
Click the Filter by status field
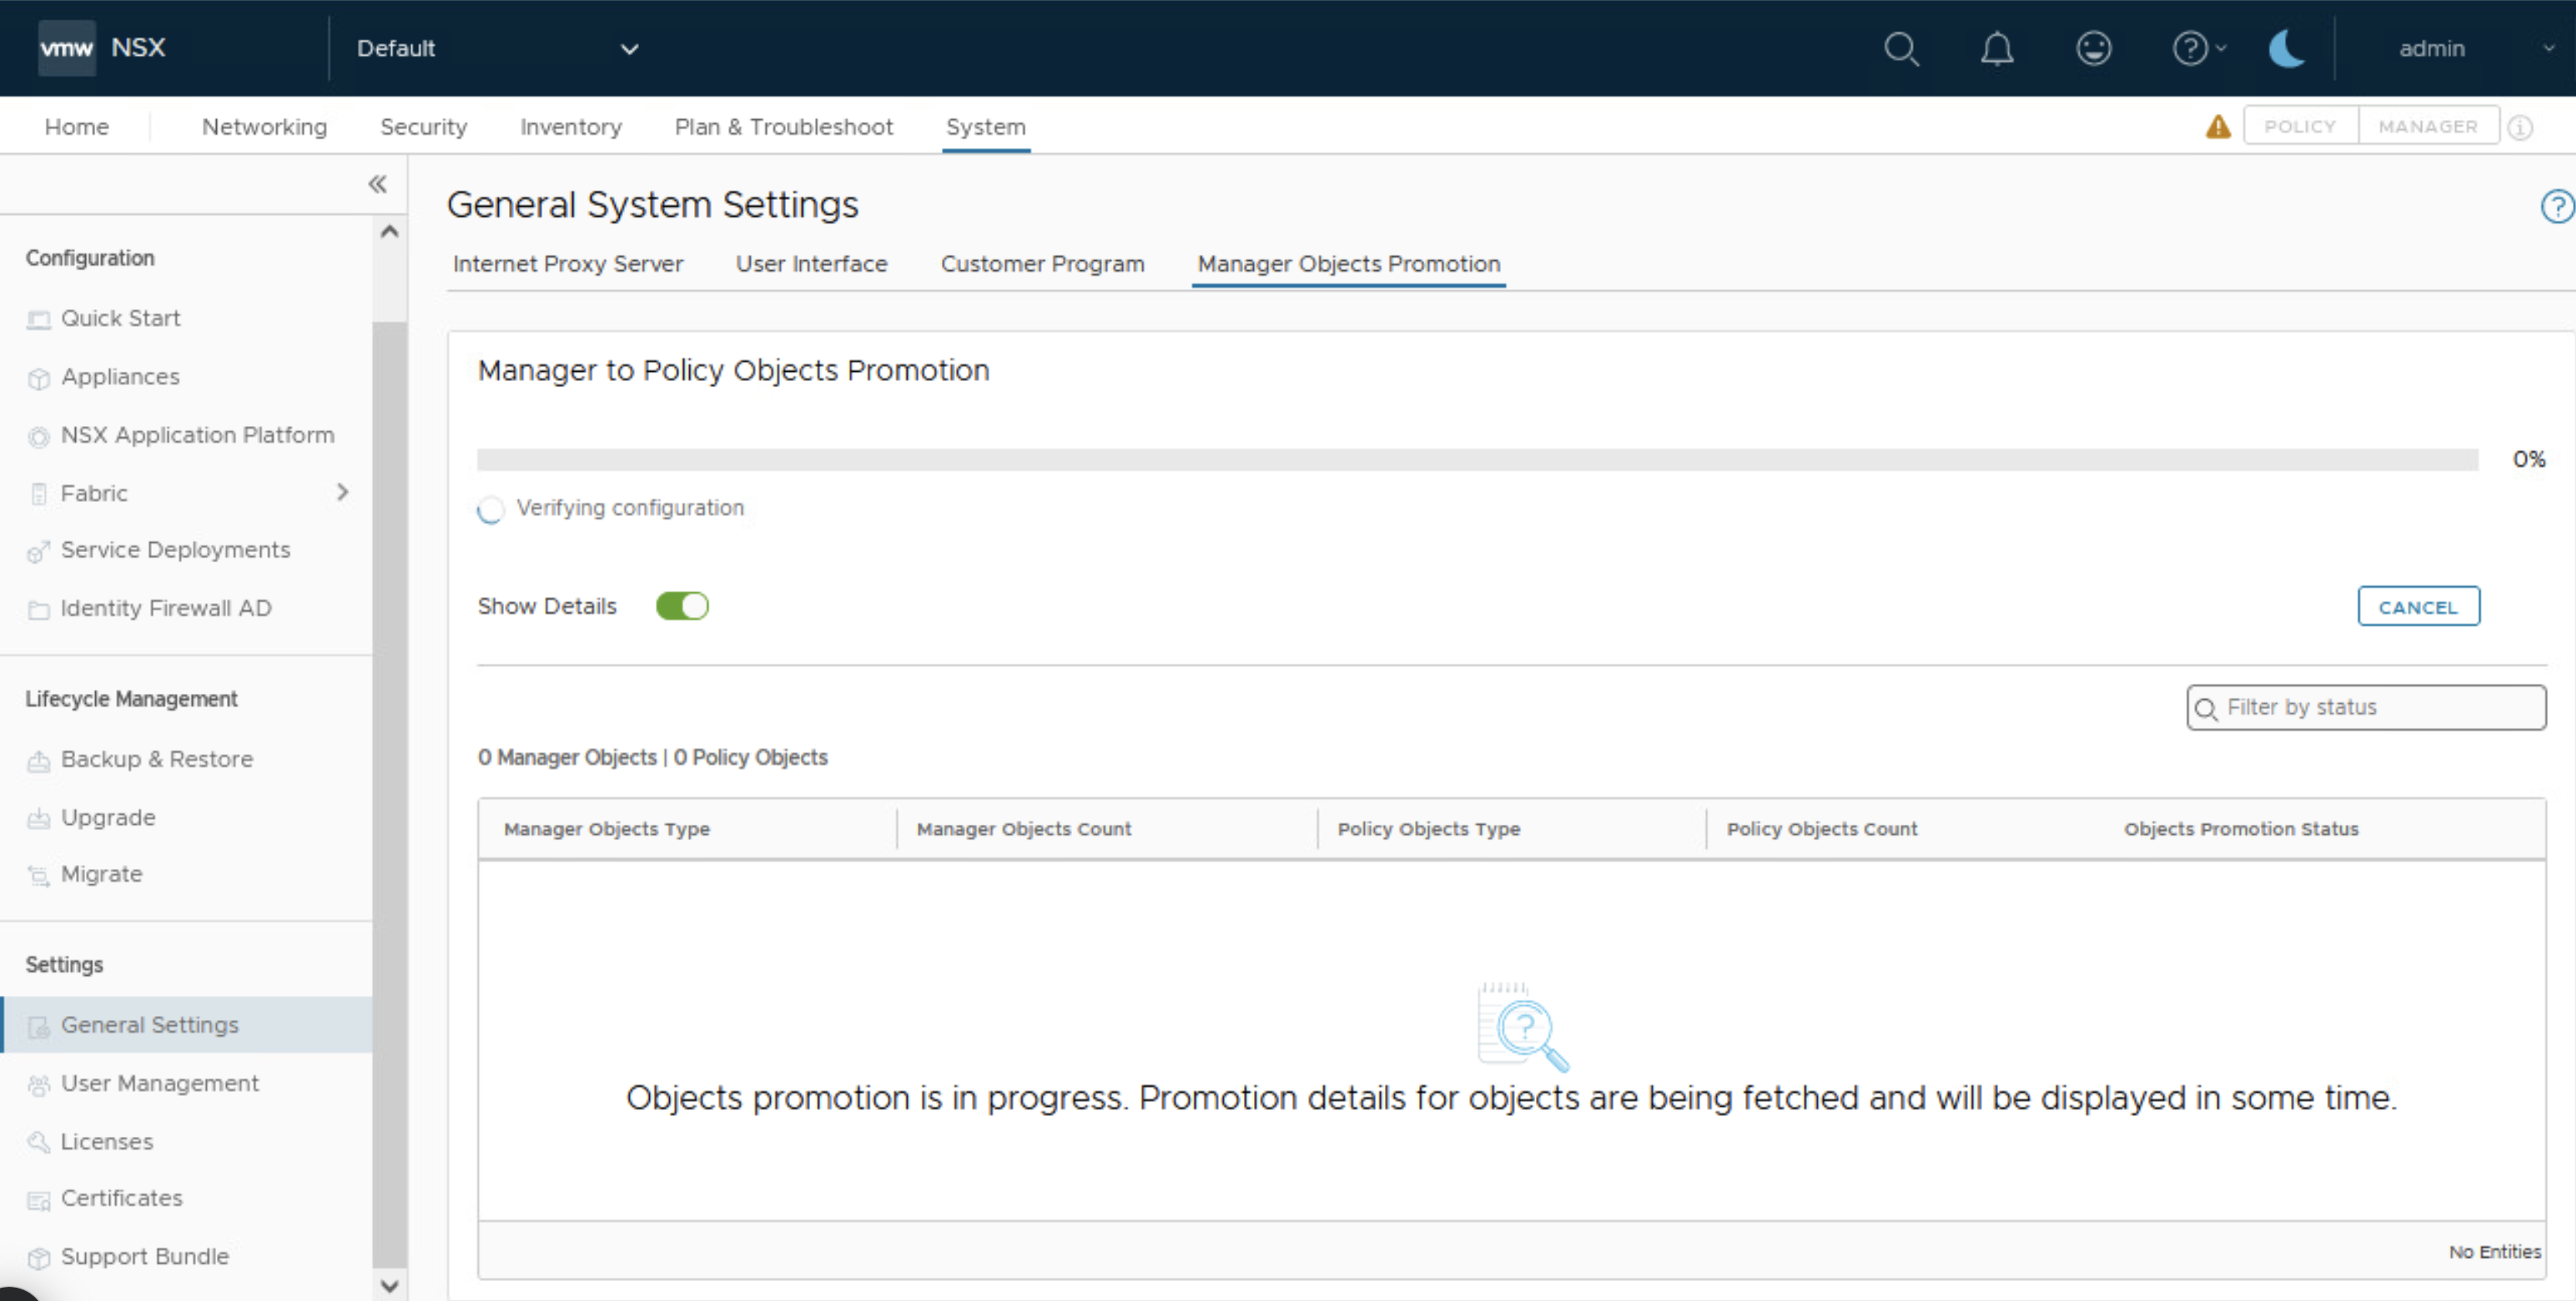tap(2365, 708)
